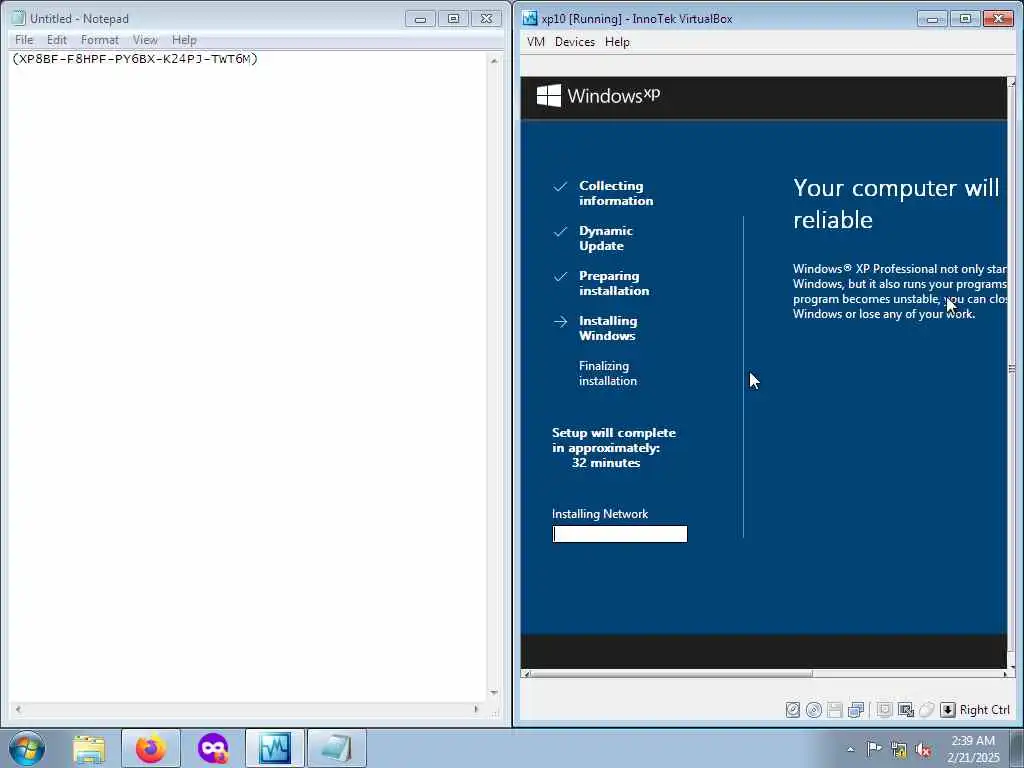Click the VirtualBox icon in its title bar
The image size is (1024, 768).
530,18
